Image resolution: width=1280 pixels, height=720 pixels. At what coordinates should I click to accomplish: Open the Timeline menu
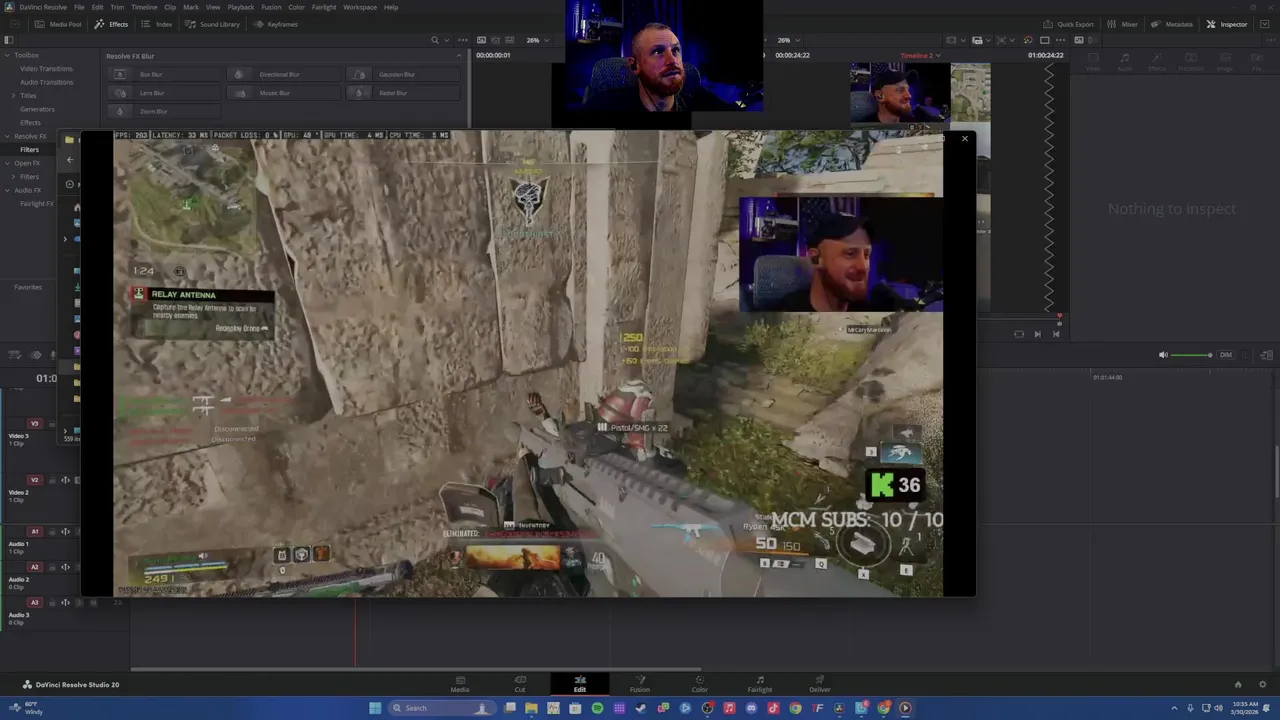(144, 7)
